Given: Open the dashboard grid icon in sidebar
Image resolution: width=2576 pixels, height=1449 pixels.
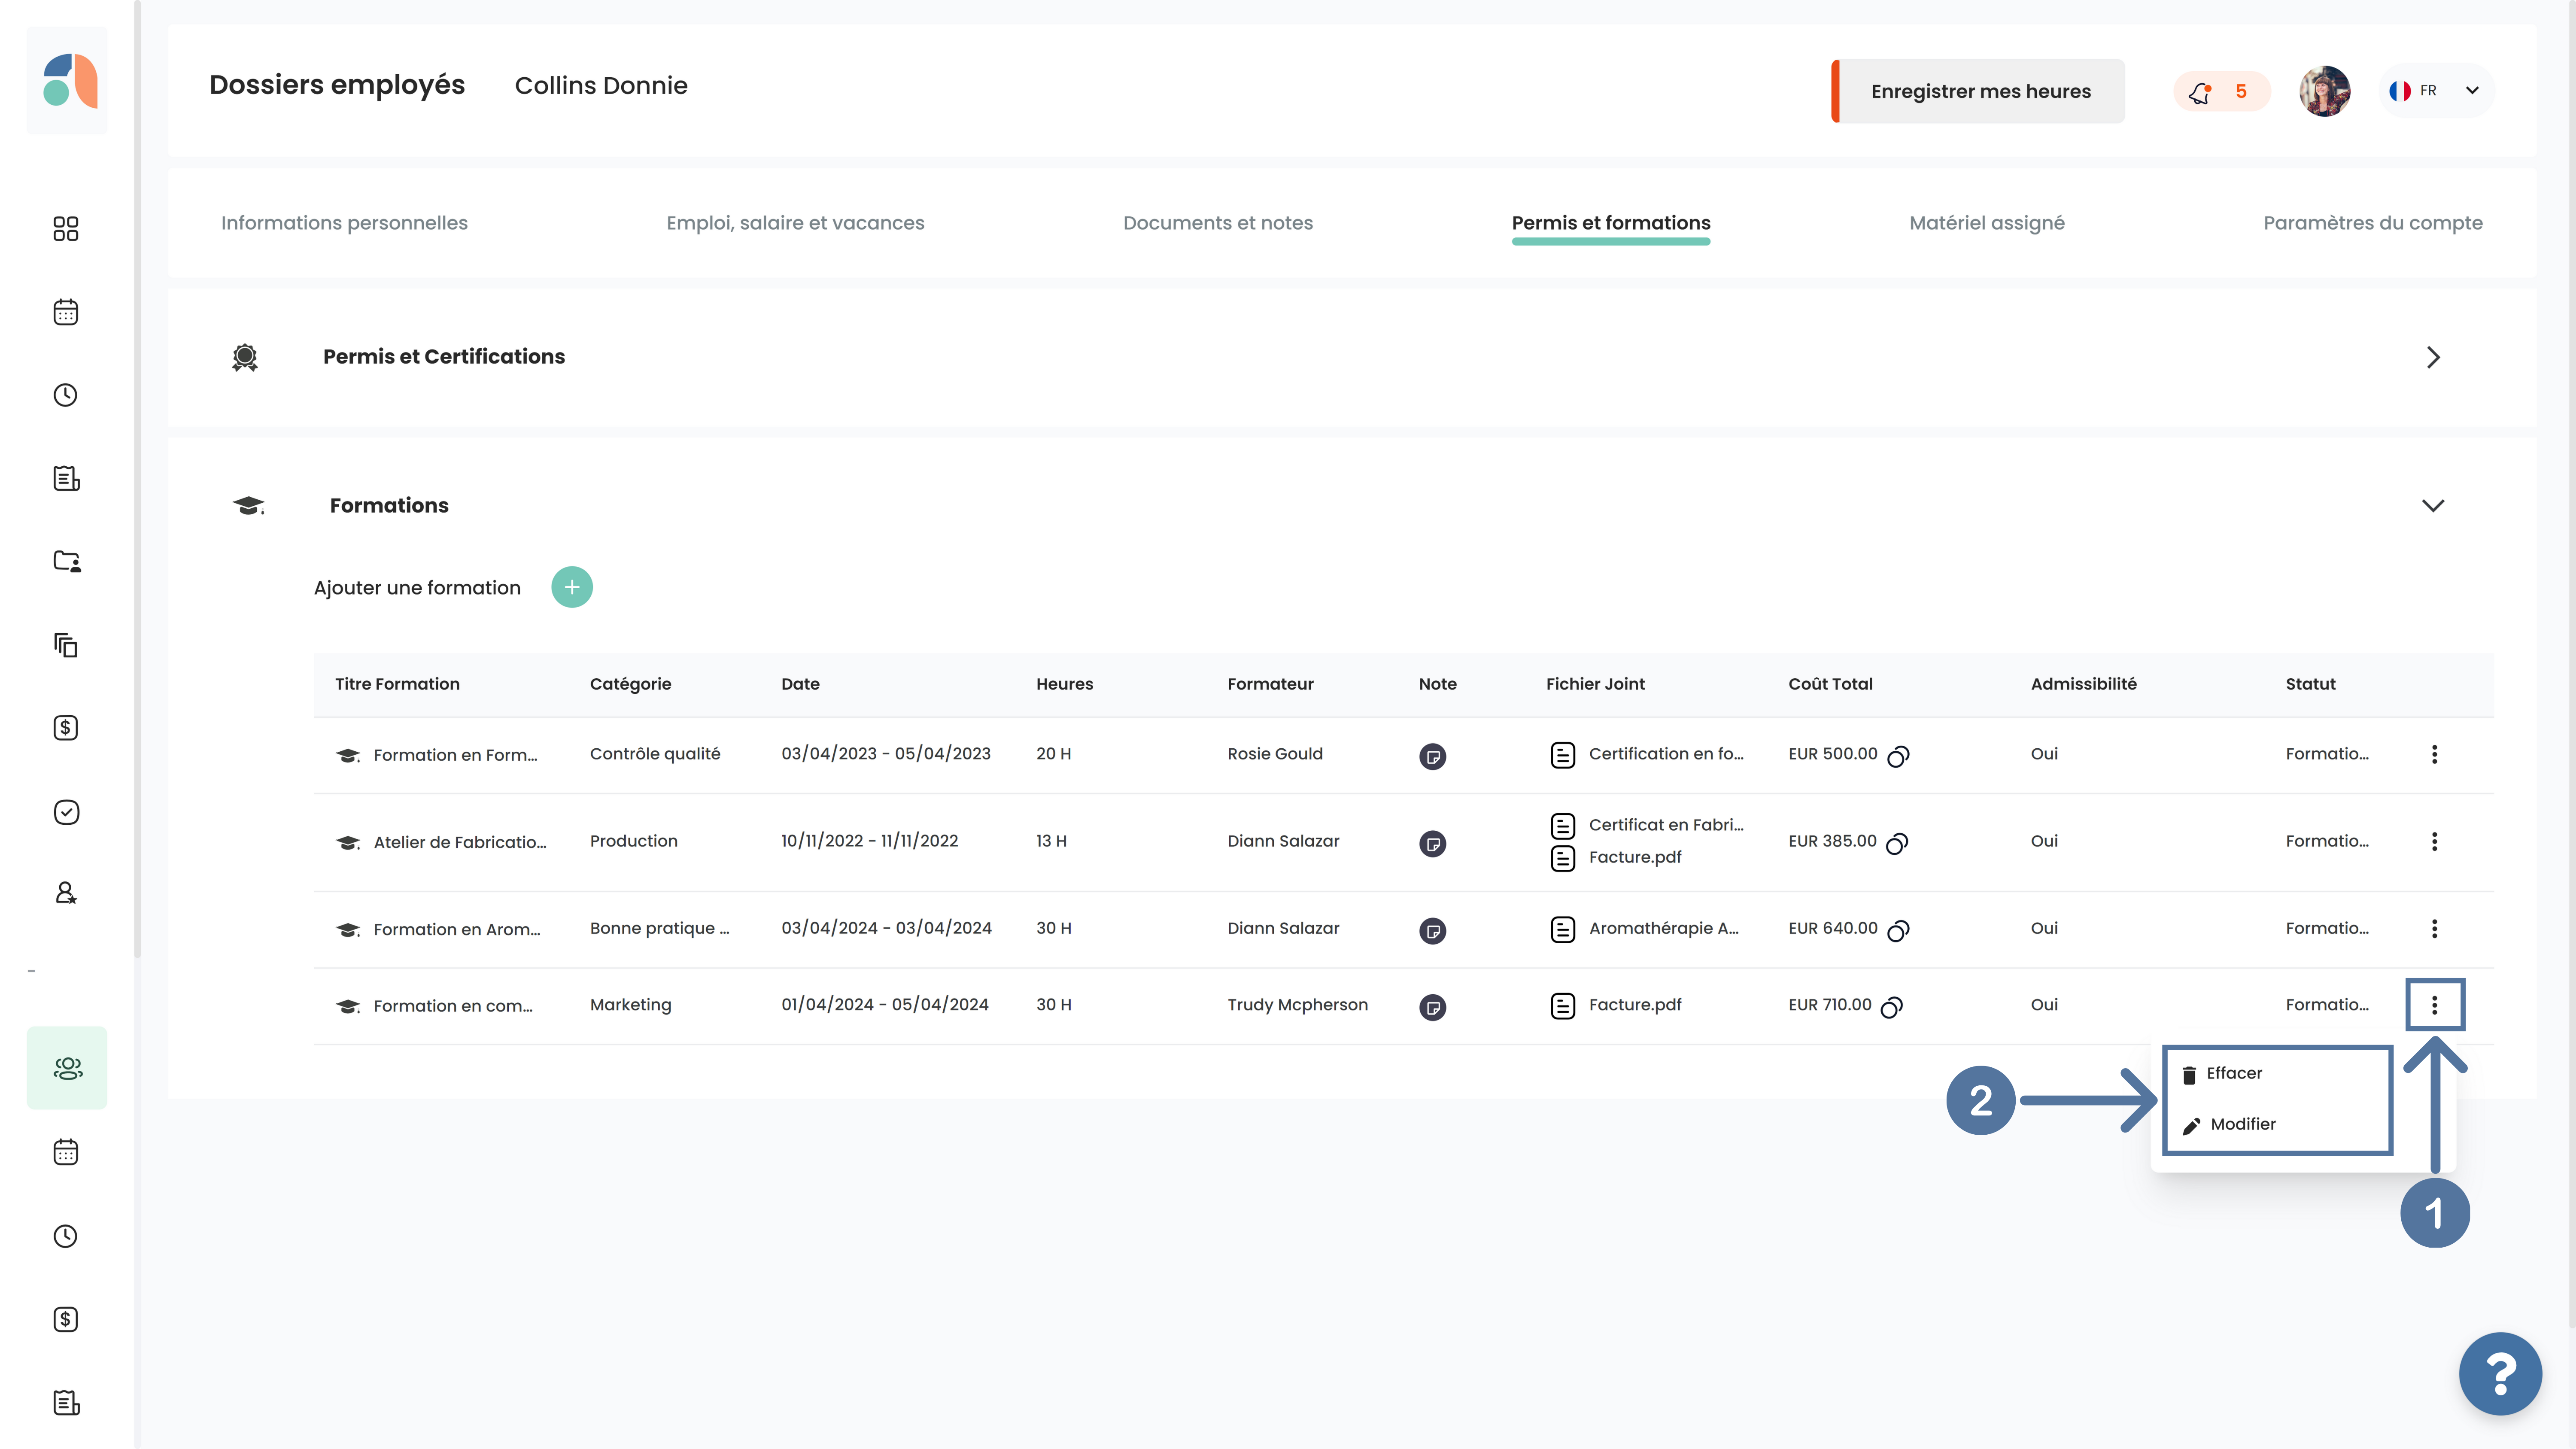Looking at the screenshot, I should 66,229.
